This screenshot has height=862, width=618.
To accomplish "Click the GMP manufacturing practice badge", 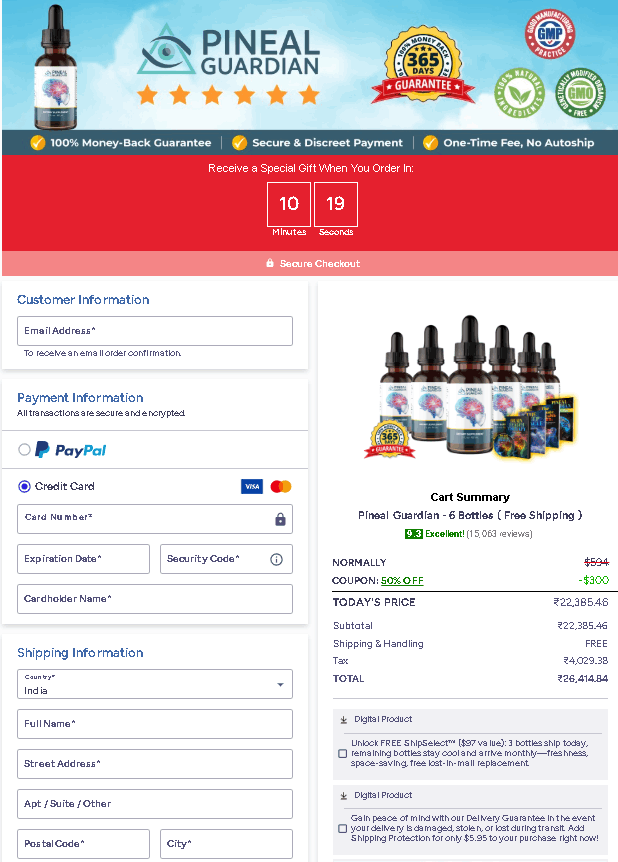I will [549, 33].
